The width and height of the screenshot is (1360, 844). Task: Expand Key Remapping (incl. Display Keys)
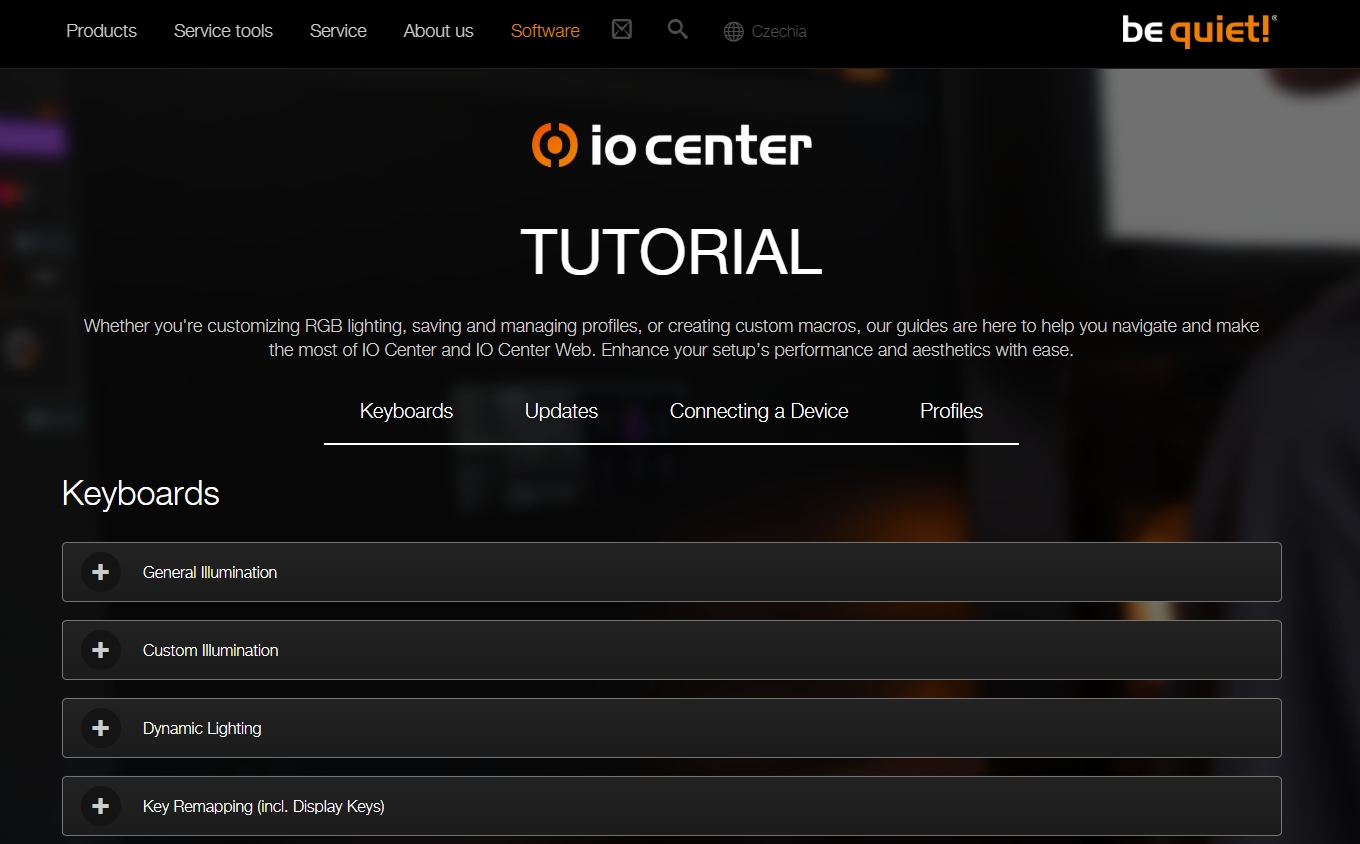[264, 806]
